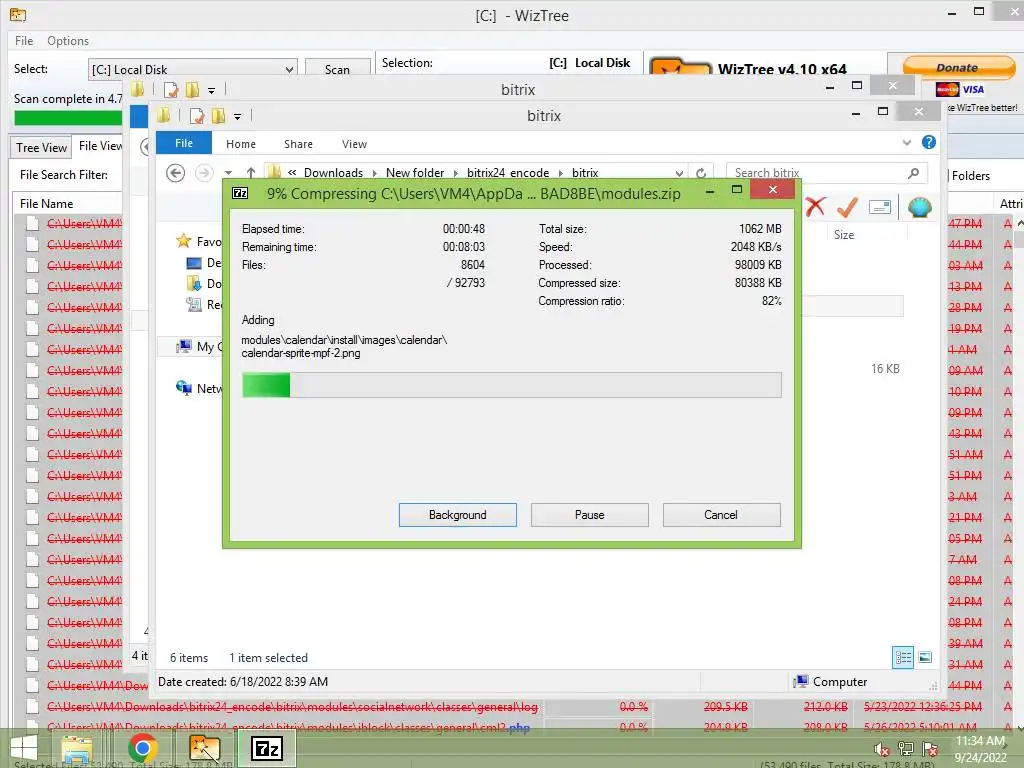Click Downloads in the address breadcrumb

click(x=333, y=173)
